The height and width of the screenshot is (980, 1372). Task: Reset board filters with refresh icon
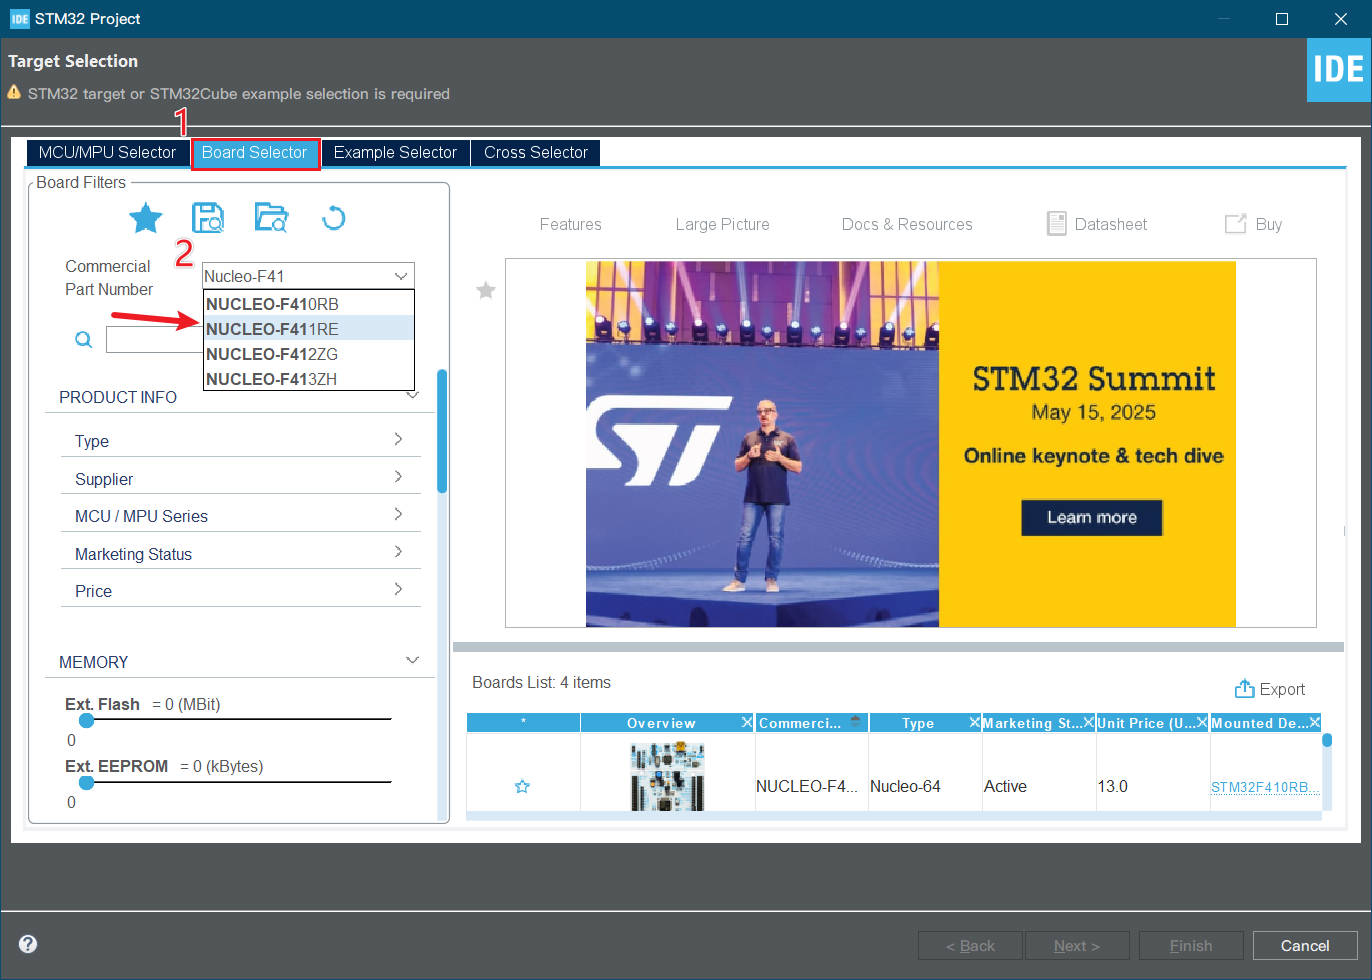pyautogui.click(x=334, y=217)
